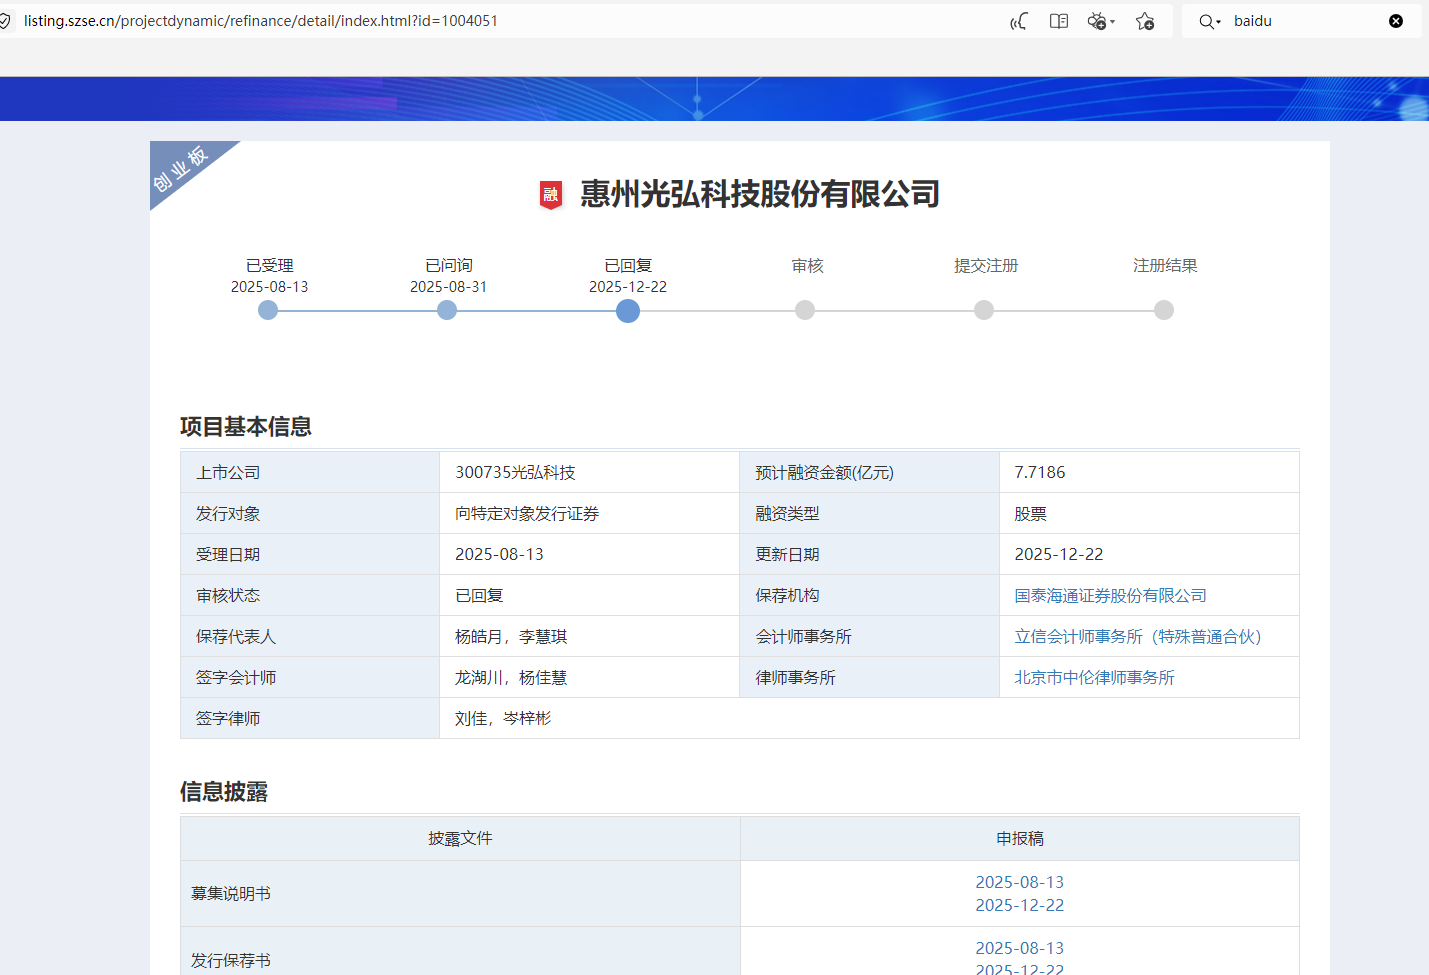
Task: Click the search magnifier icon
Action: [1207, 21]
